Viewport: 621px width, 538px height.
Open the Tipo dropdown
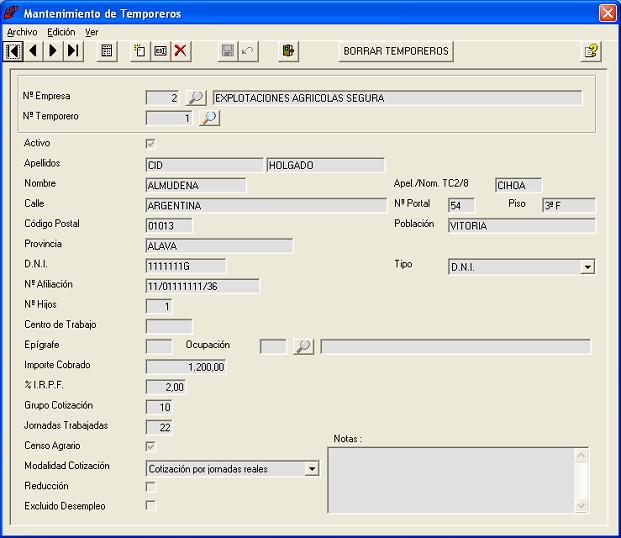[587, 267]
